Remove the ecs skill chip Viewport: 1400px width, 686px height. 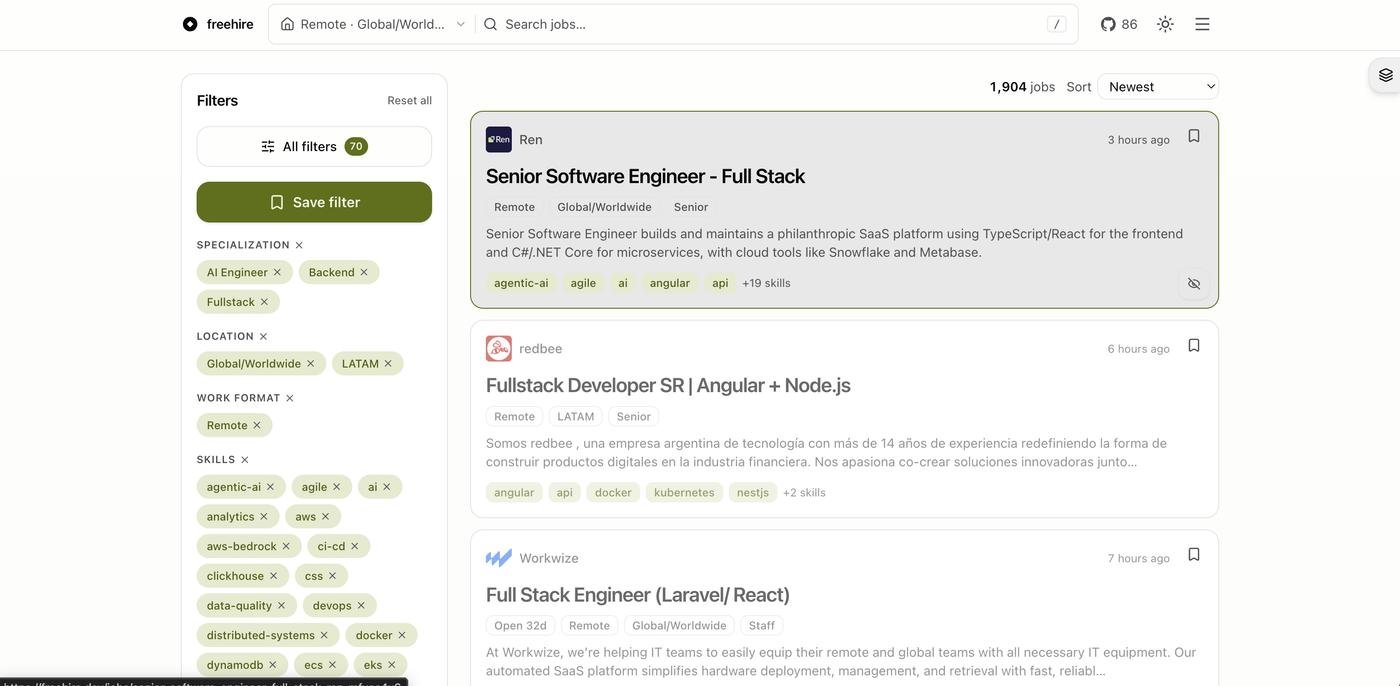tap(333, 665)
